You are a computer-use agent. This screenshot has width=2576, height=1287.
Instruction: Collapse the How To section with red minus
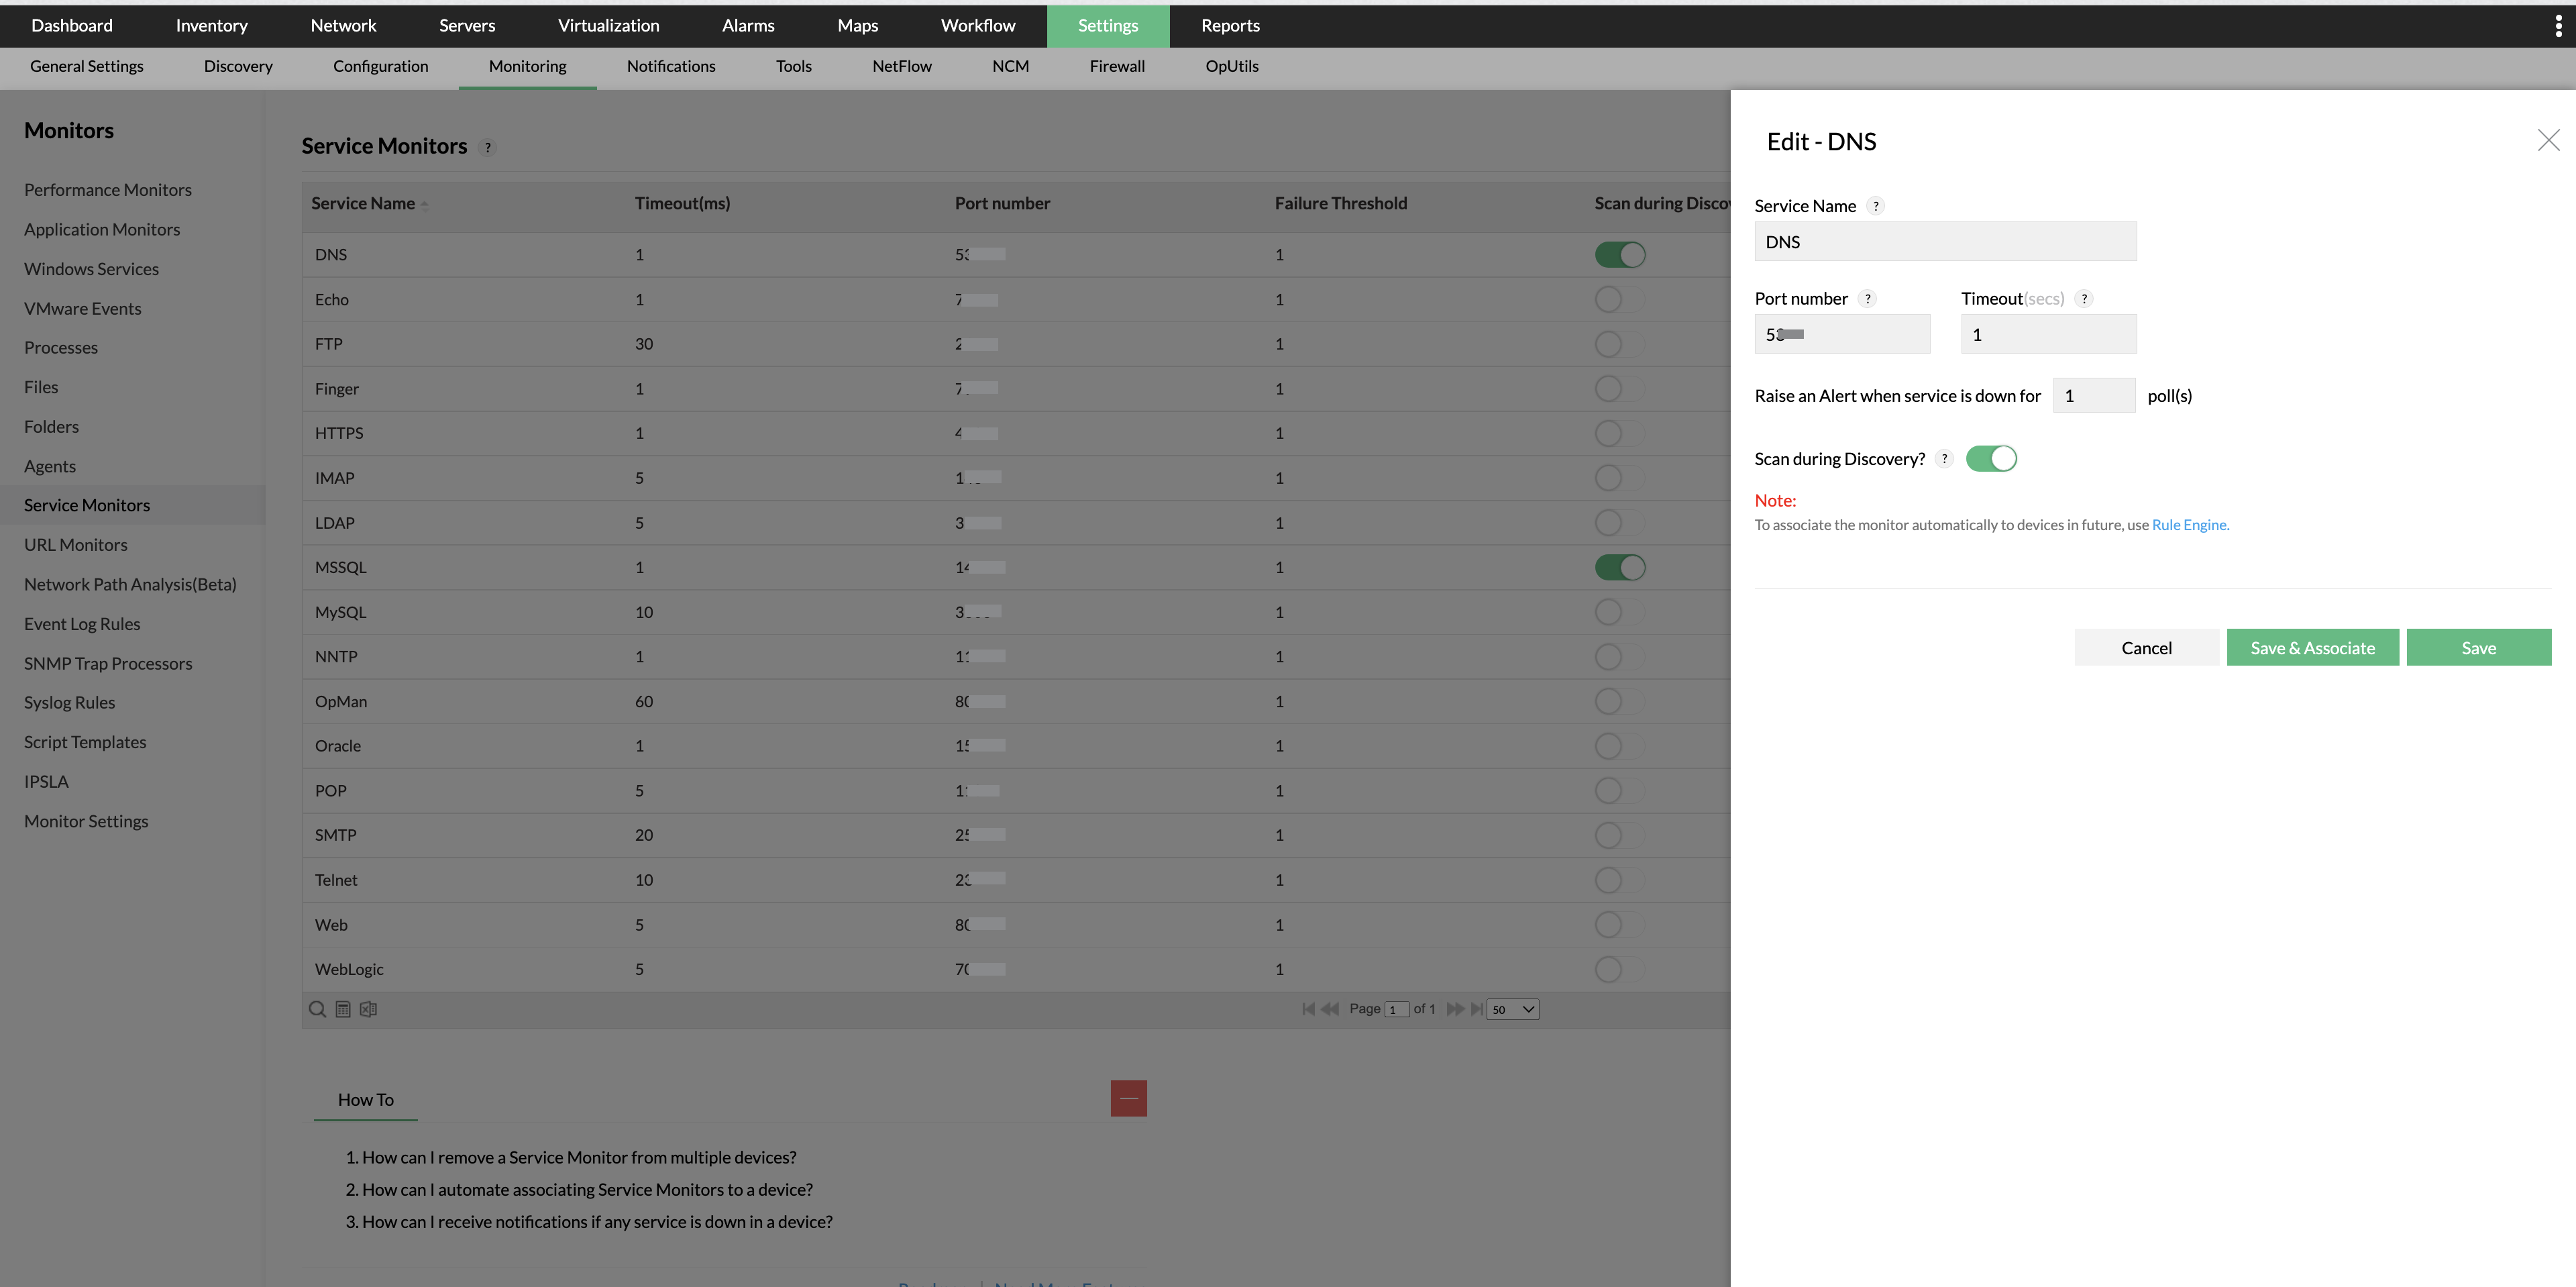pyautogui.click(x=1128, y=1098)
